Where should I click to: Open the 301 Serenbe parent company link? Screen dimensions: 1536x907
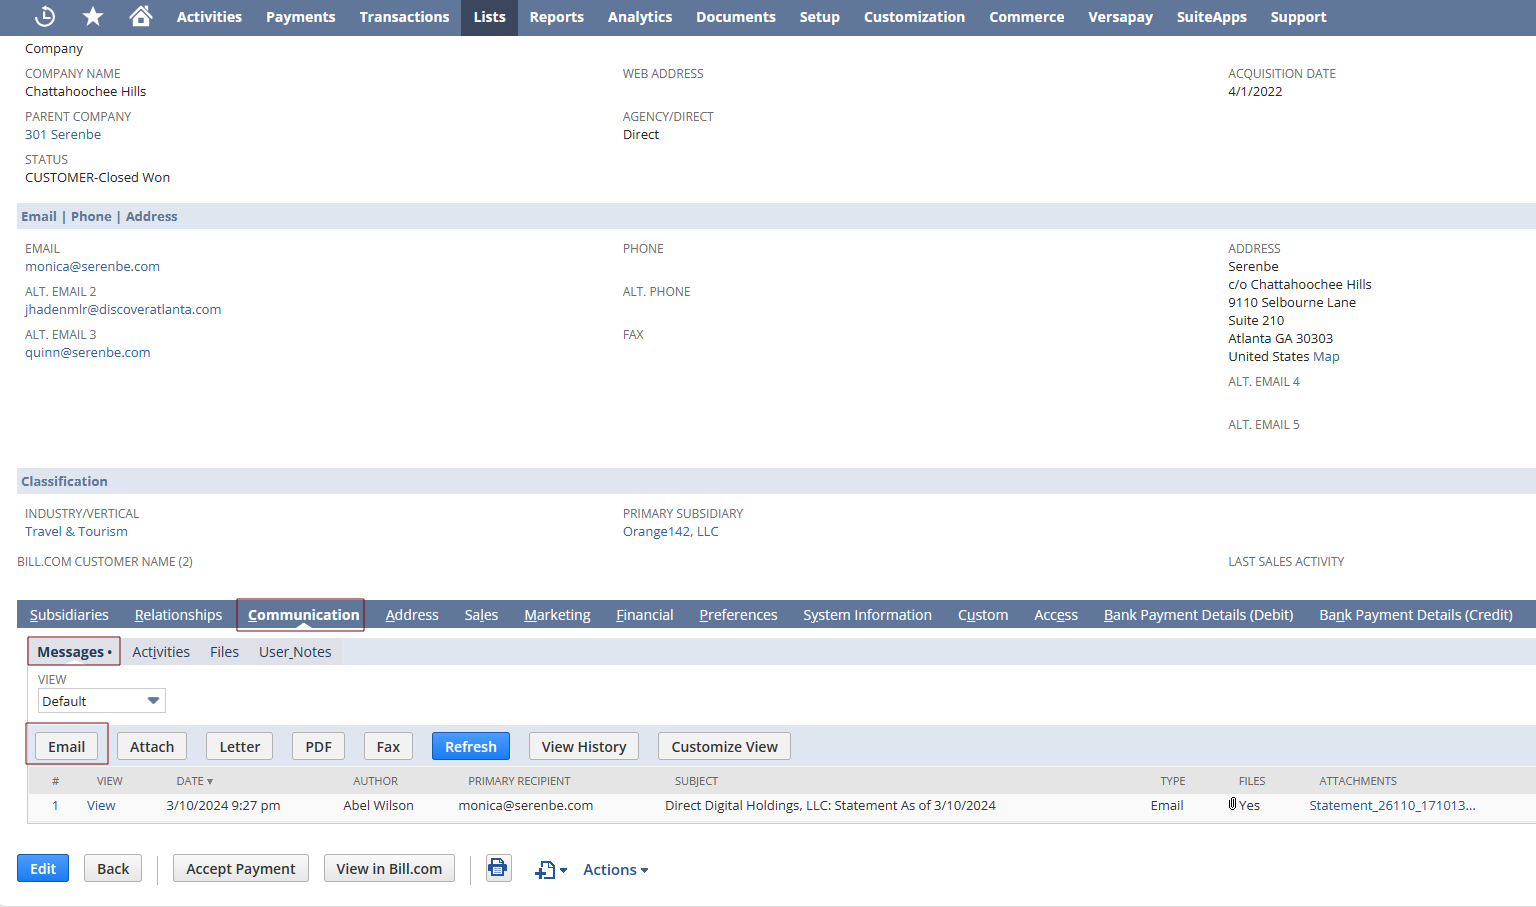(x=63, y=135)
